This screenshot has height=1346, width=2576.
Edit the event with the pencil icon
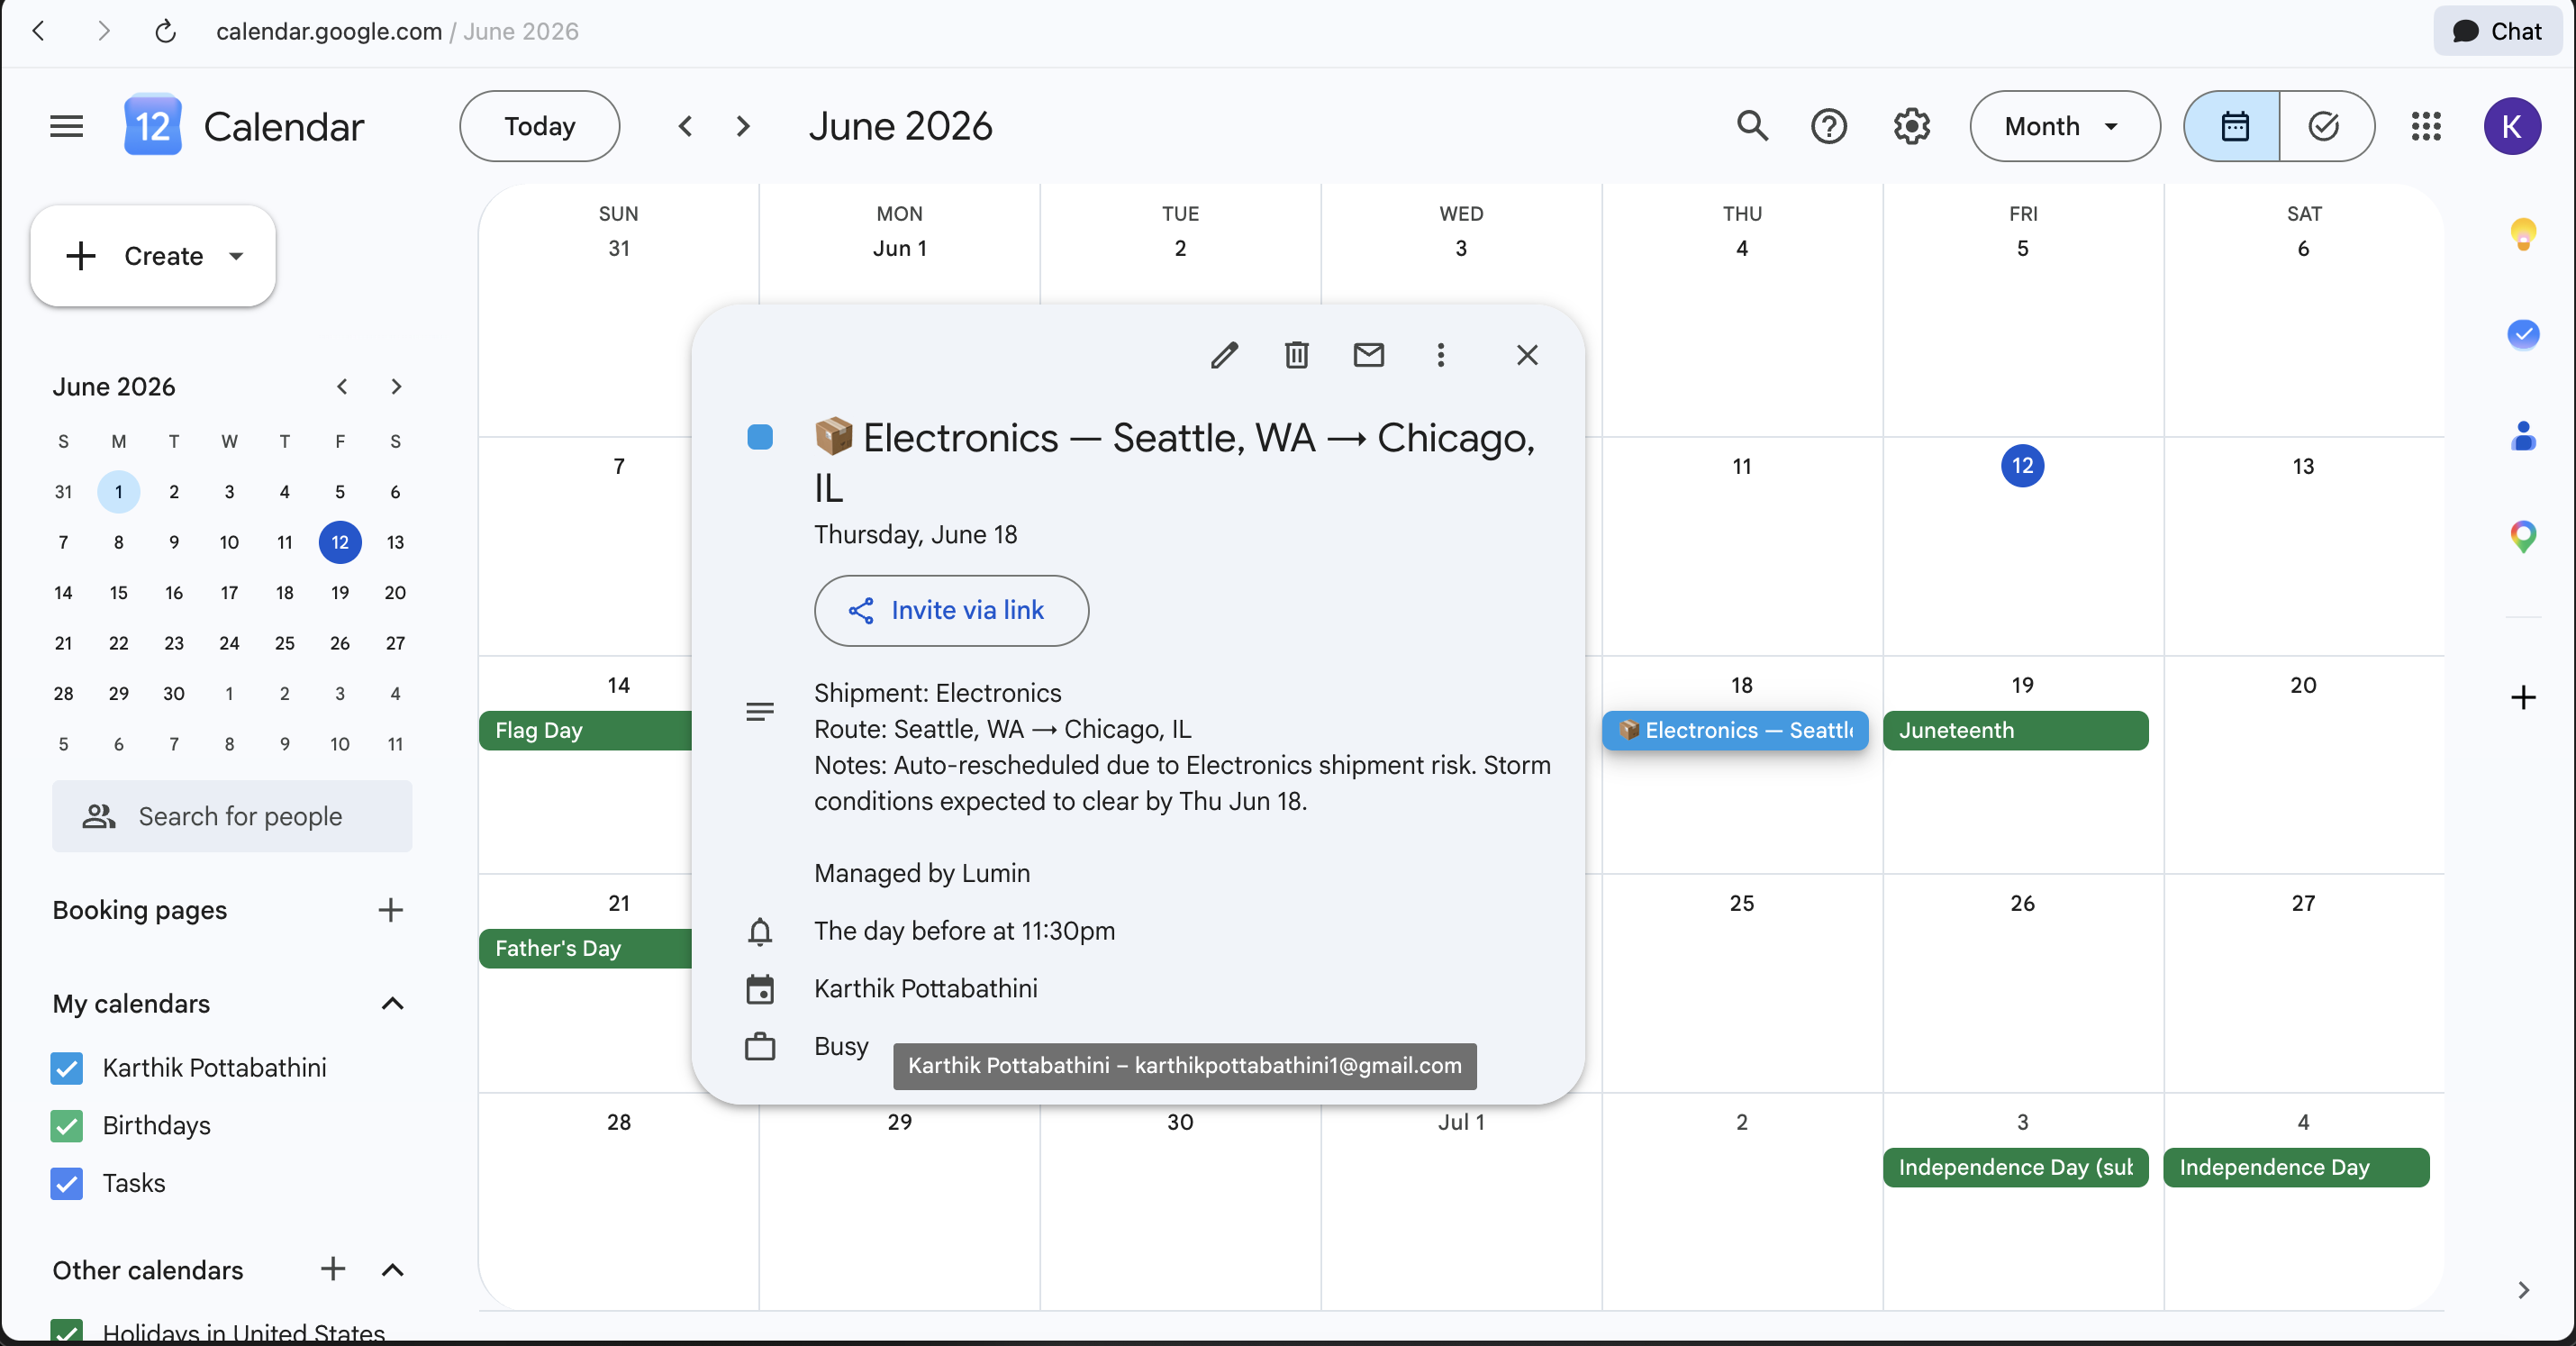(x=1224, y=354)
